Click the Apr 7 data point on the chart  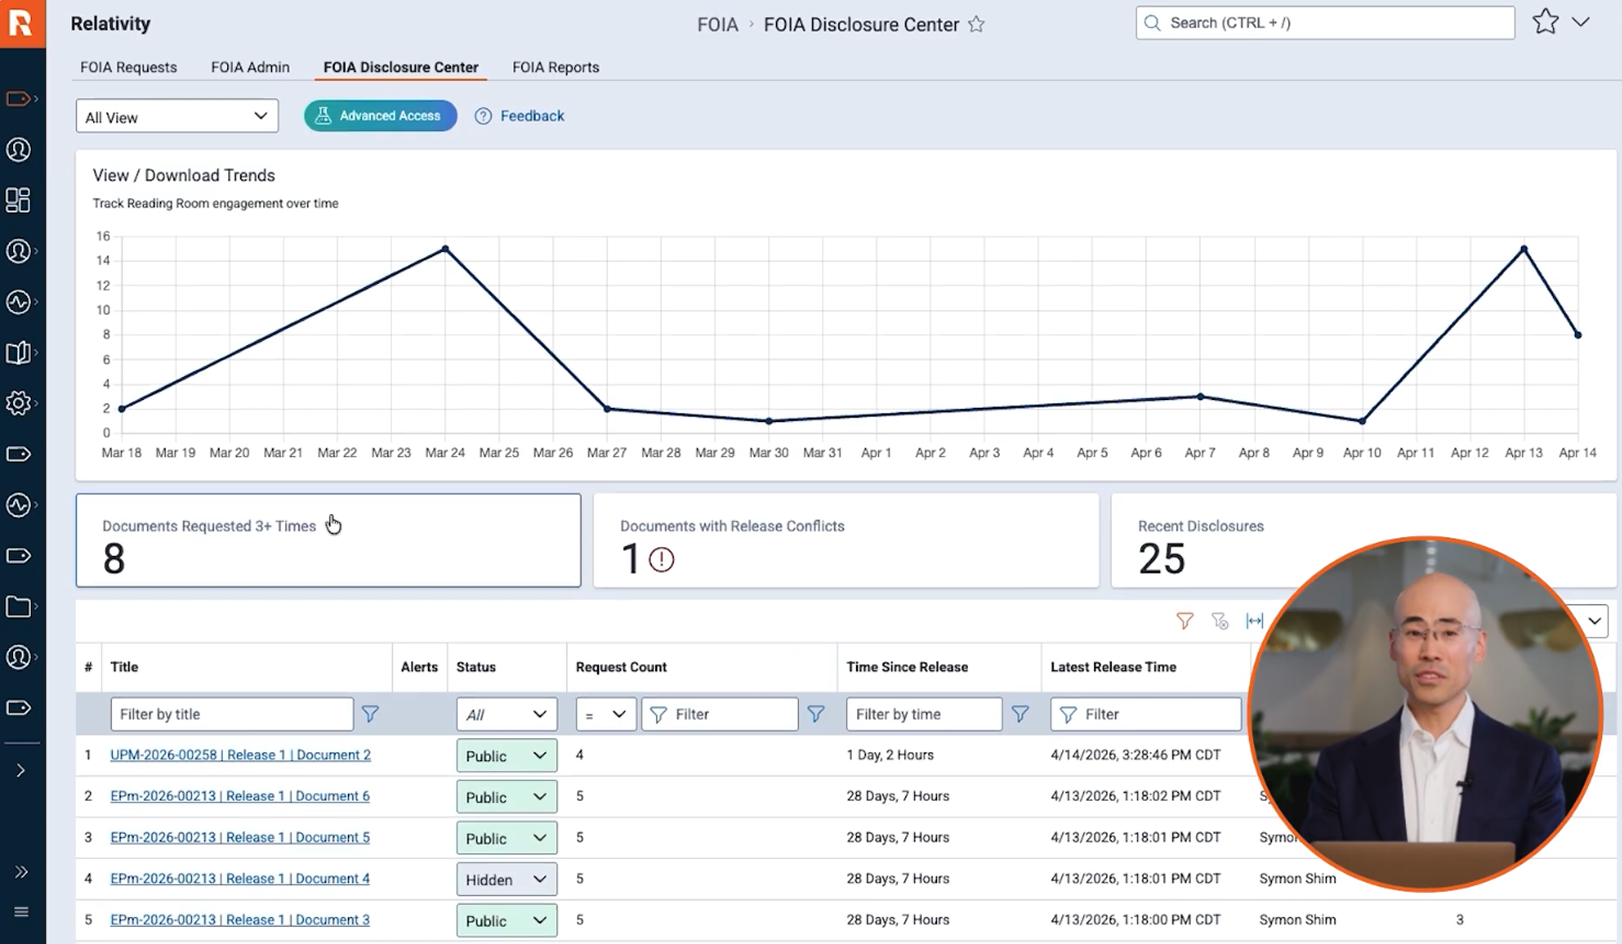click(1200, 396)
